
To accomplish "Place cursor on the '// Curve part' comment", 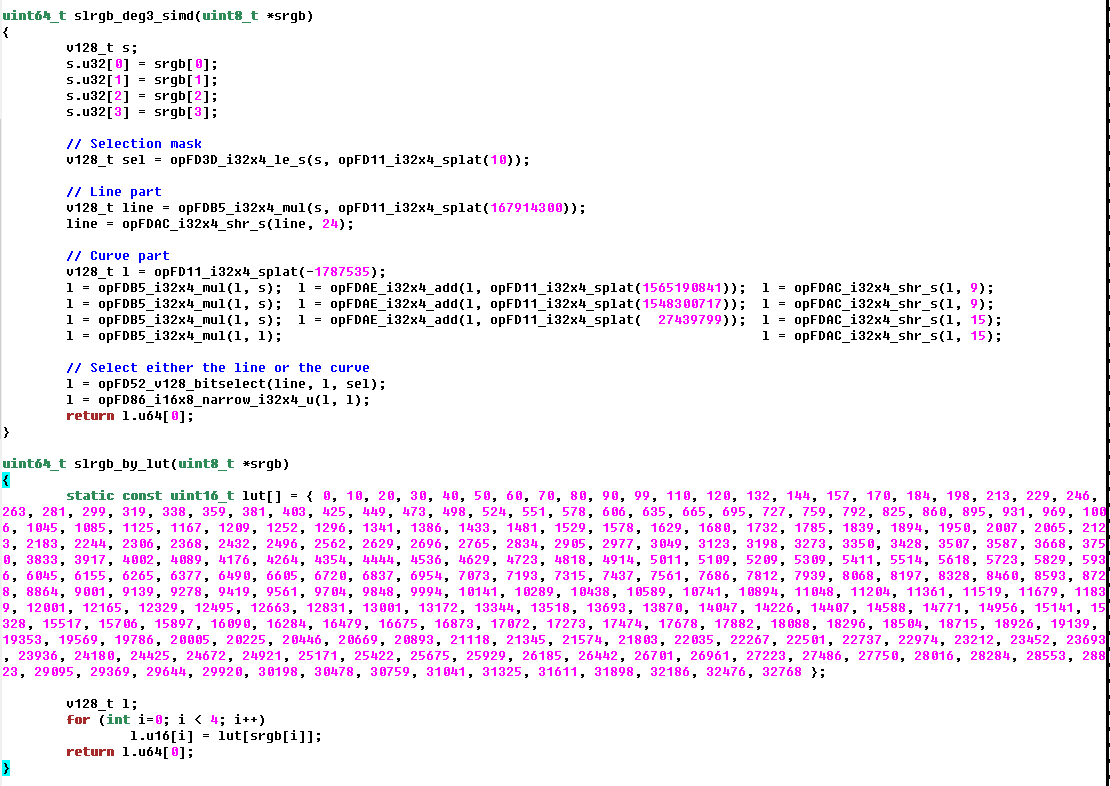I will tap(118, 256).
